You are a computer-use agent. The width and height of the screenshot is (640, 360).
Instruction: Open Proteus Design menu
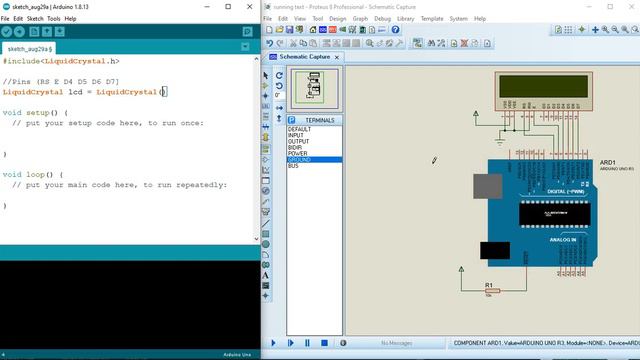click(x=338, y=19)
